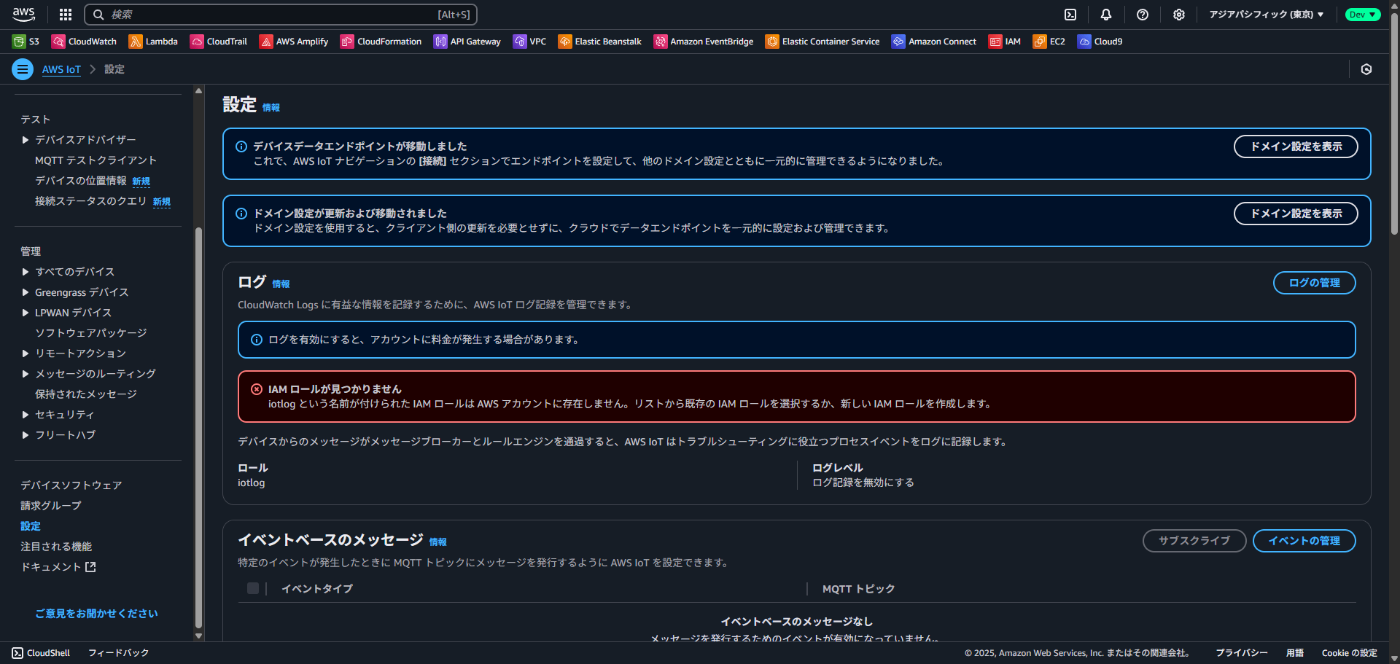Viewport: 1400px width, 664px height.
Task: Click ご意見をお聞かせください link
Action: click(96, 614)
